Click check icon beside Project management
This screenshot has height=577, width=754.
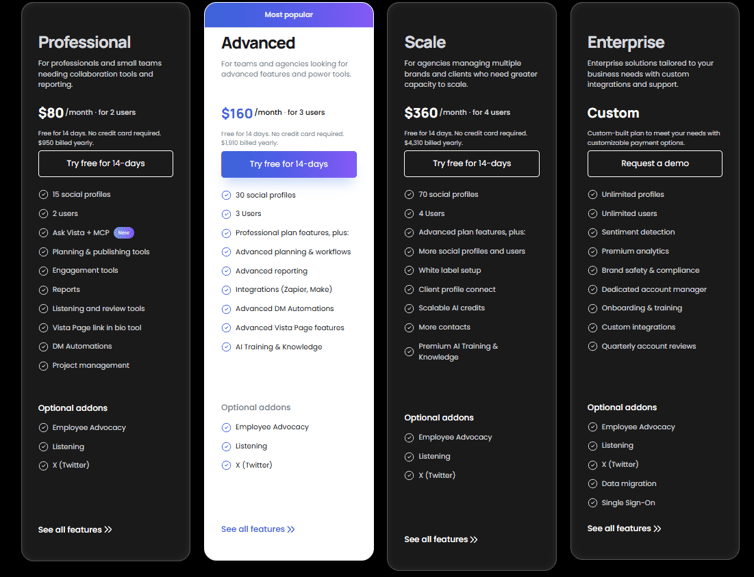coord(43,365)
